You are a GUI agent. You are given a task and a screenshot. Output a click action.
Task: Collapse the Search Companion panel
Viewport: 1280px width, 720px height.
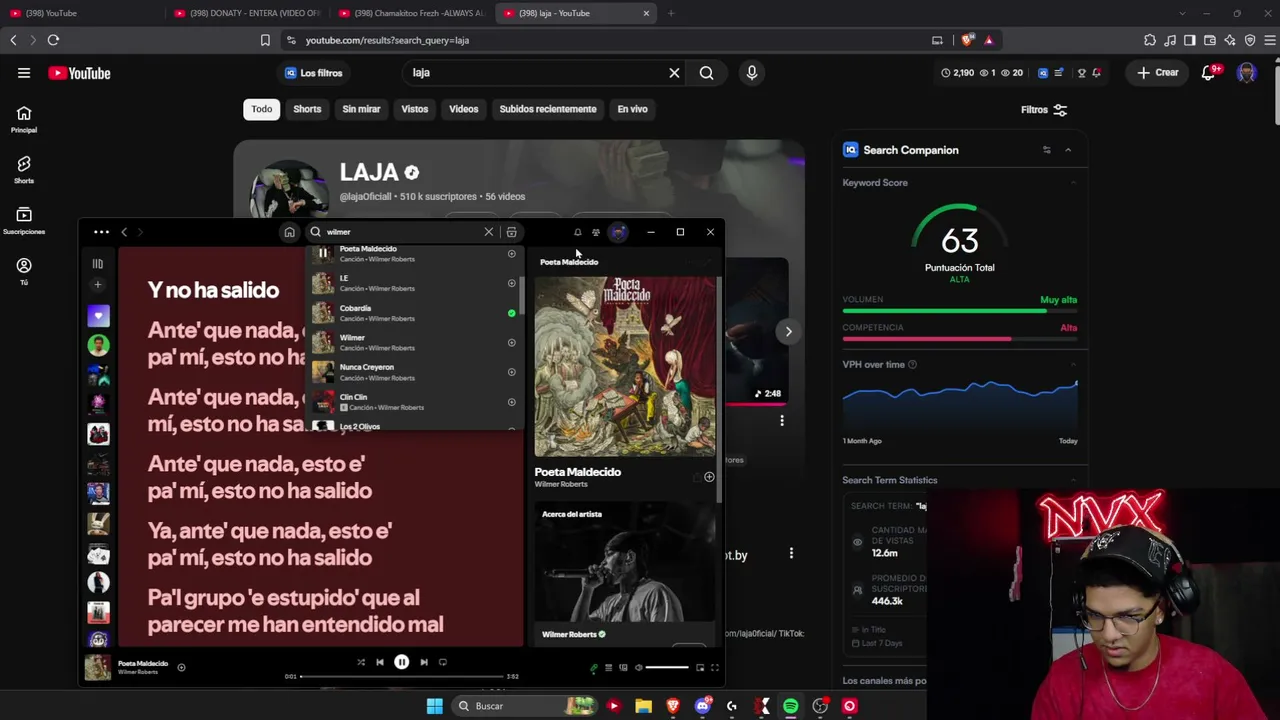[x=1068, y=150]
